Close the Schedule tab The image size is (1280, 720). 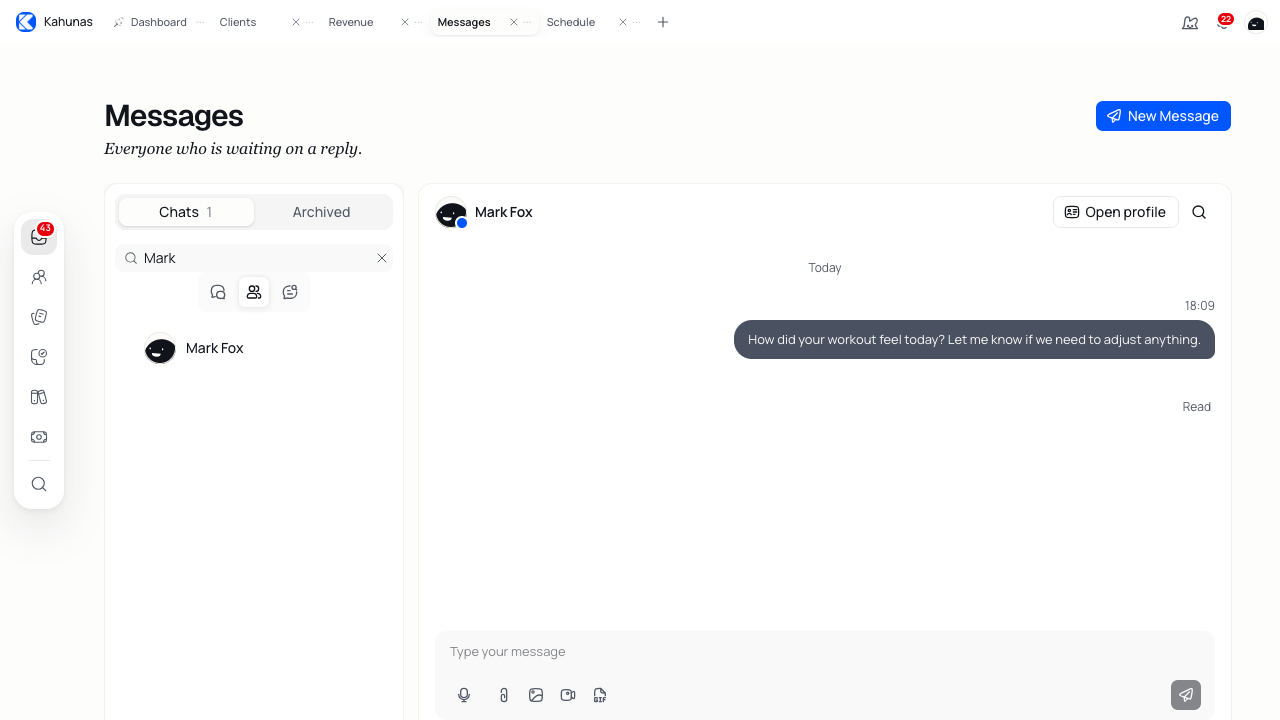click(623, 22)
